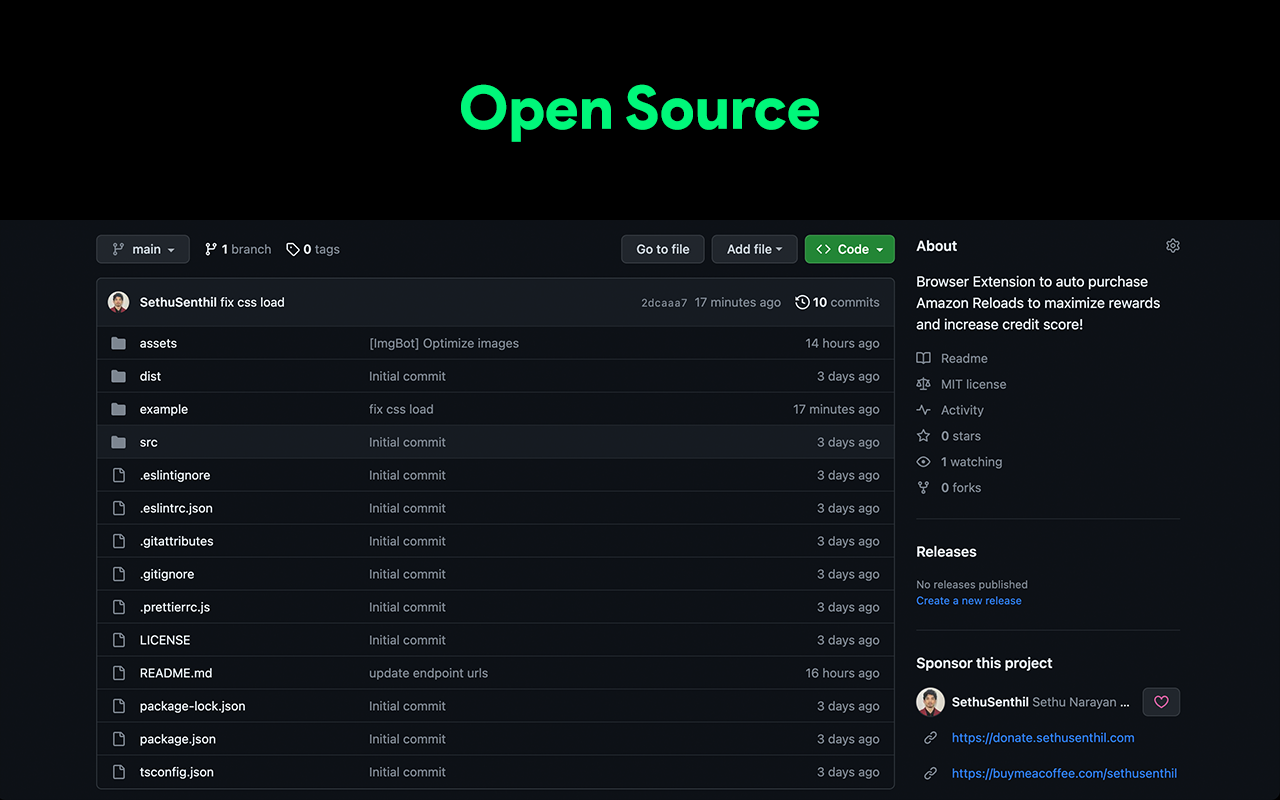This screenshot has width=1280, height=800.
Task: Open the Activity link
Action: coord(962,410)
